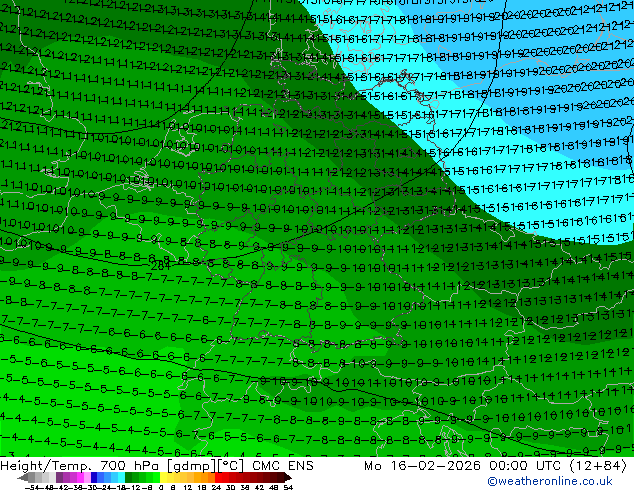The height and width of the screenshot is (490, 634).
Task: Click the dark blue swatch in legend
Action: pos(94,477)
